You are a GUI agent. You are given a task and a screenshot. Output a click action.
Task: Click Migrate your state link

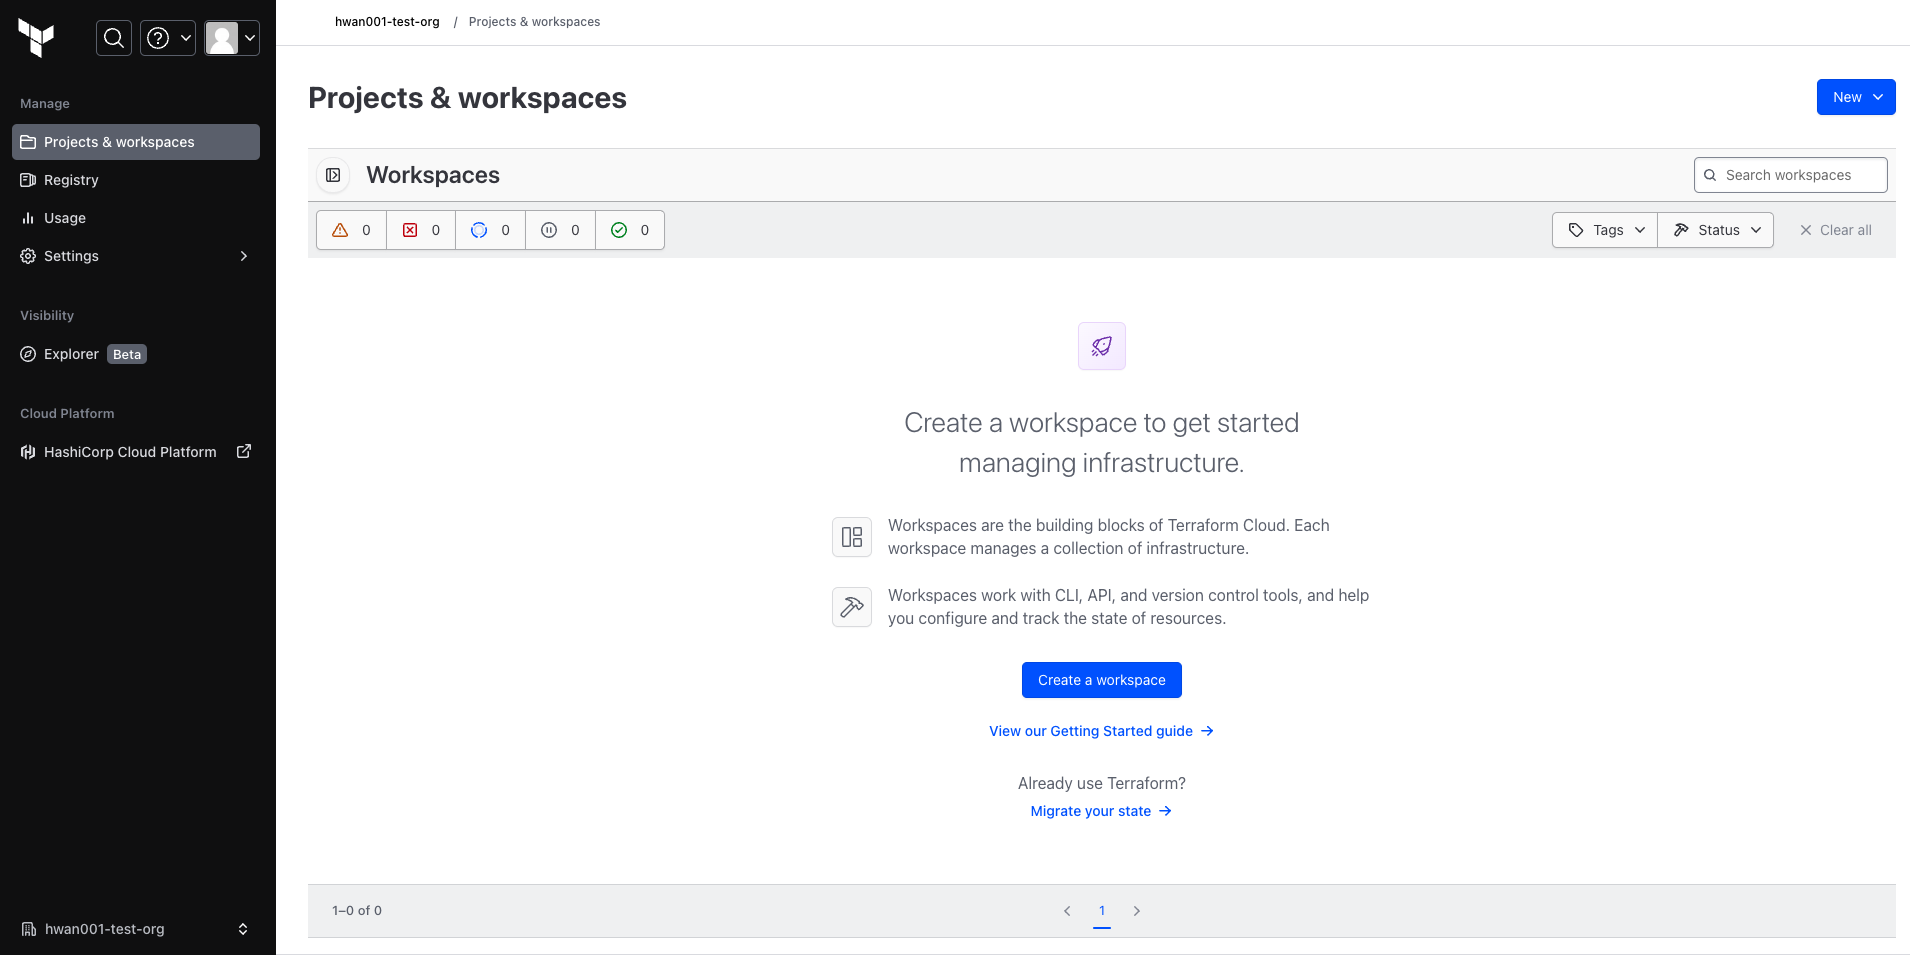click(1102, 811)
